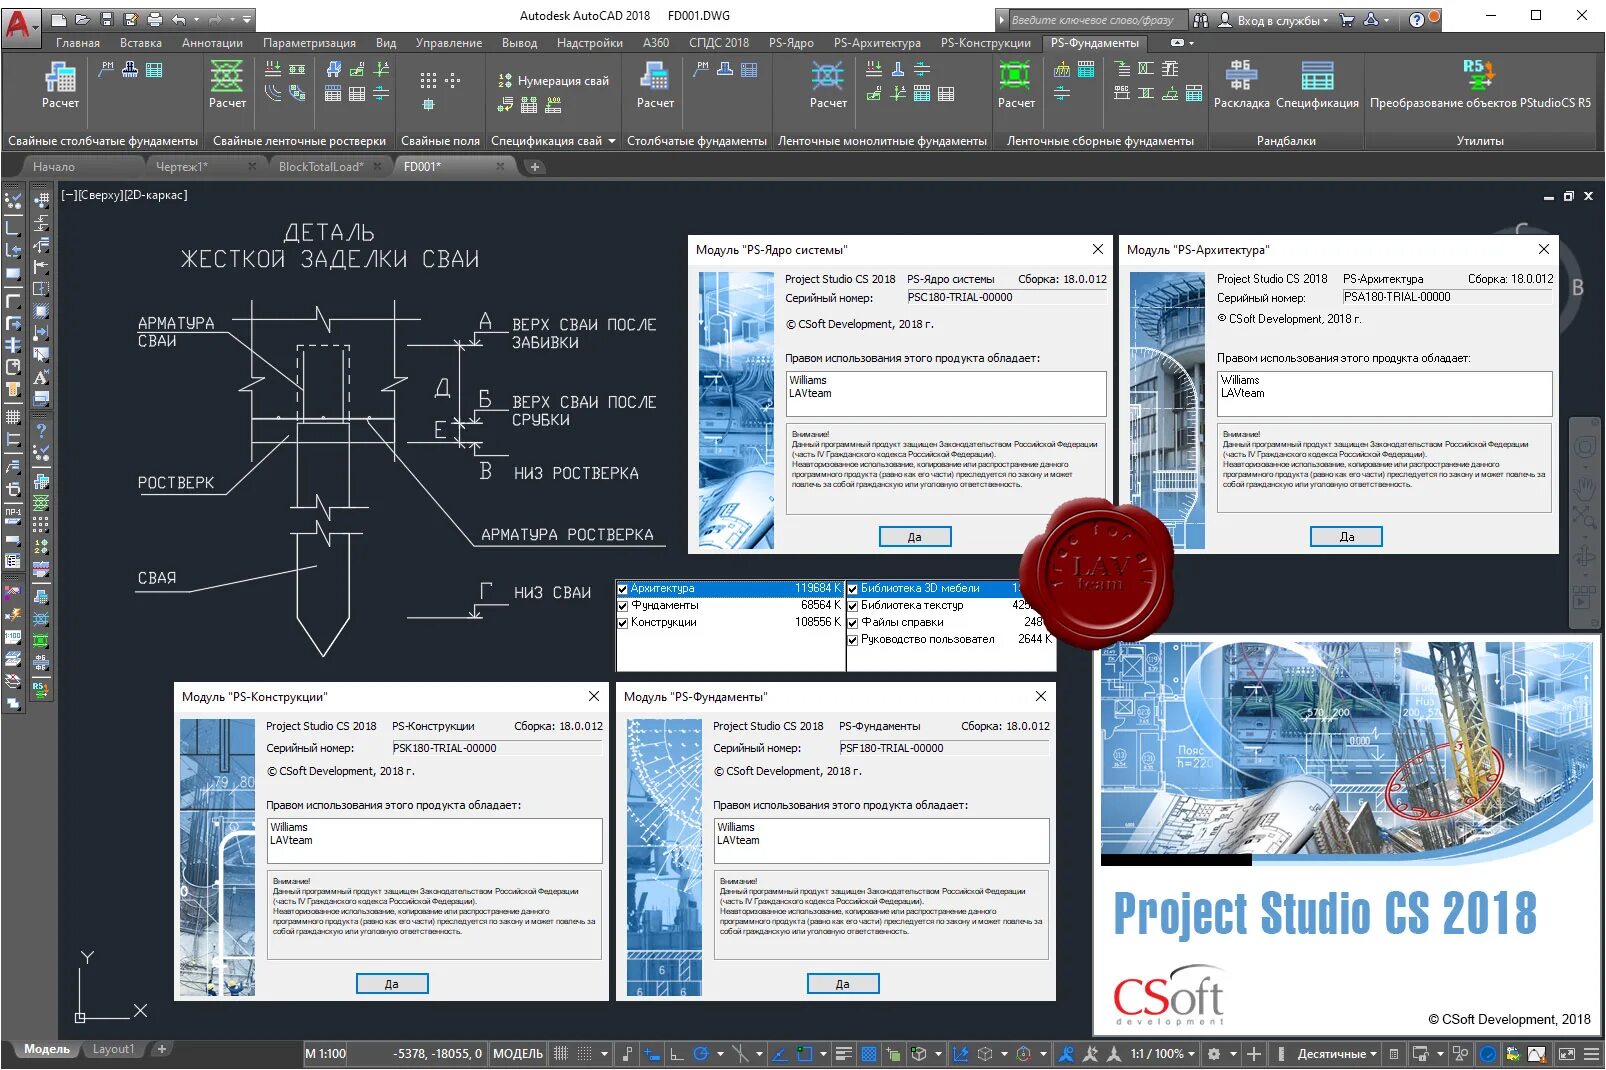
Task: Expand the snap mode dropdown arrow after grid
Action: click(x=604, y=1053)
